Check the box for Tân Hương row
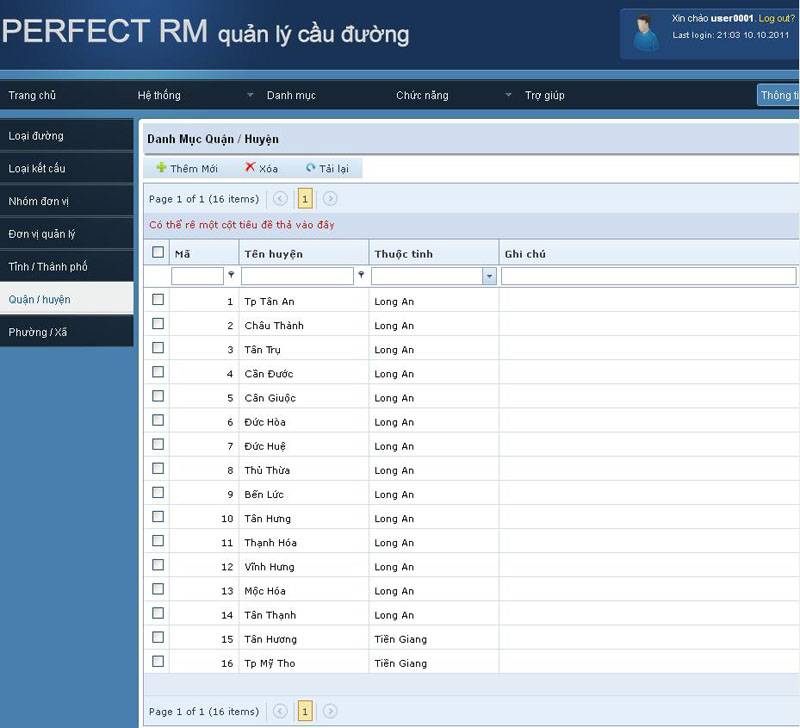 point(158,637)
